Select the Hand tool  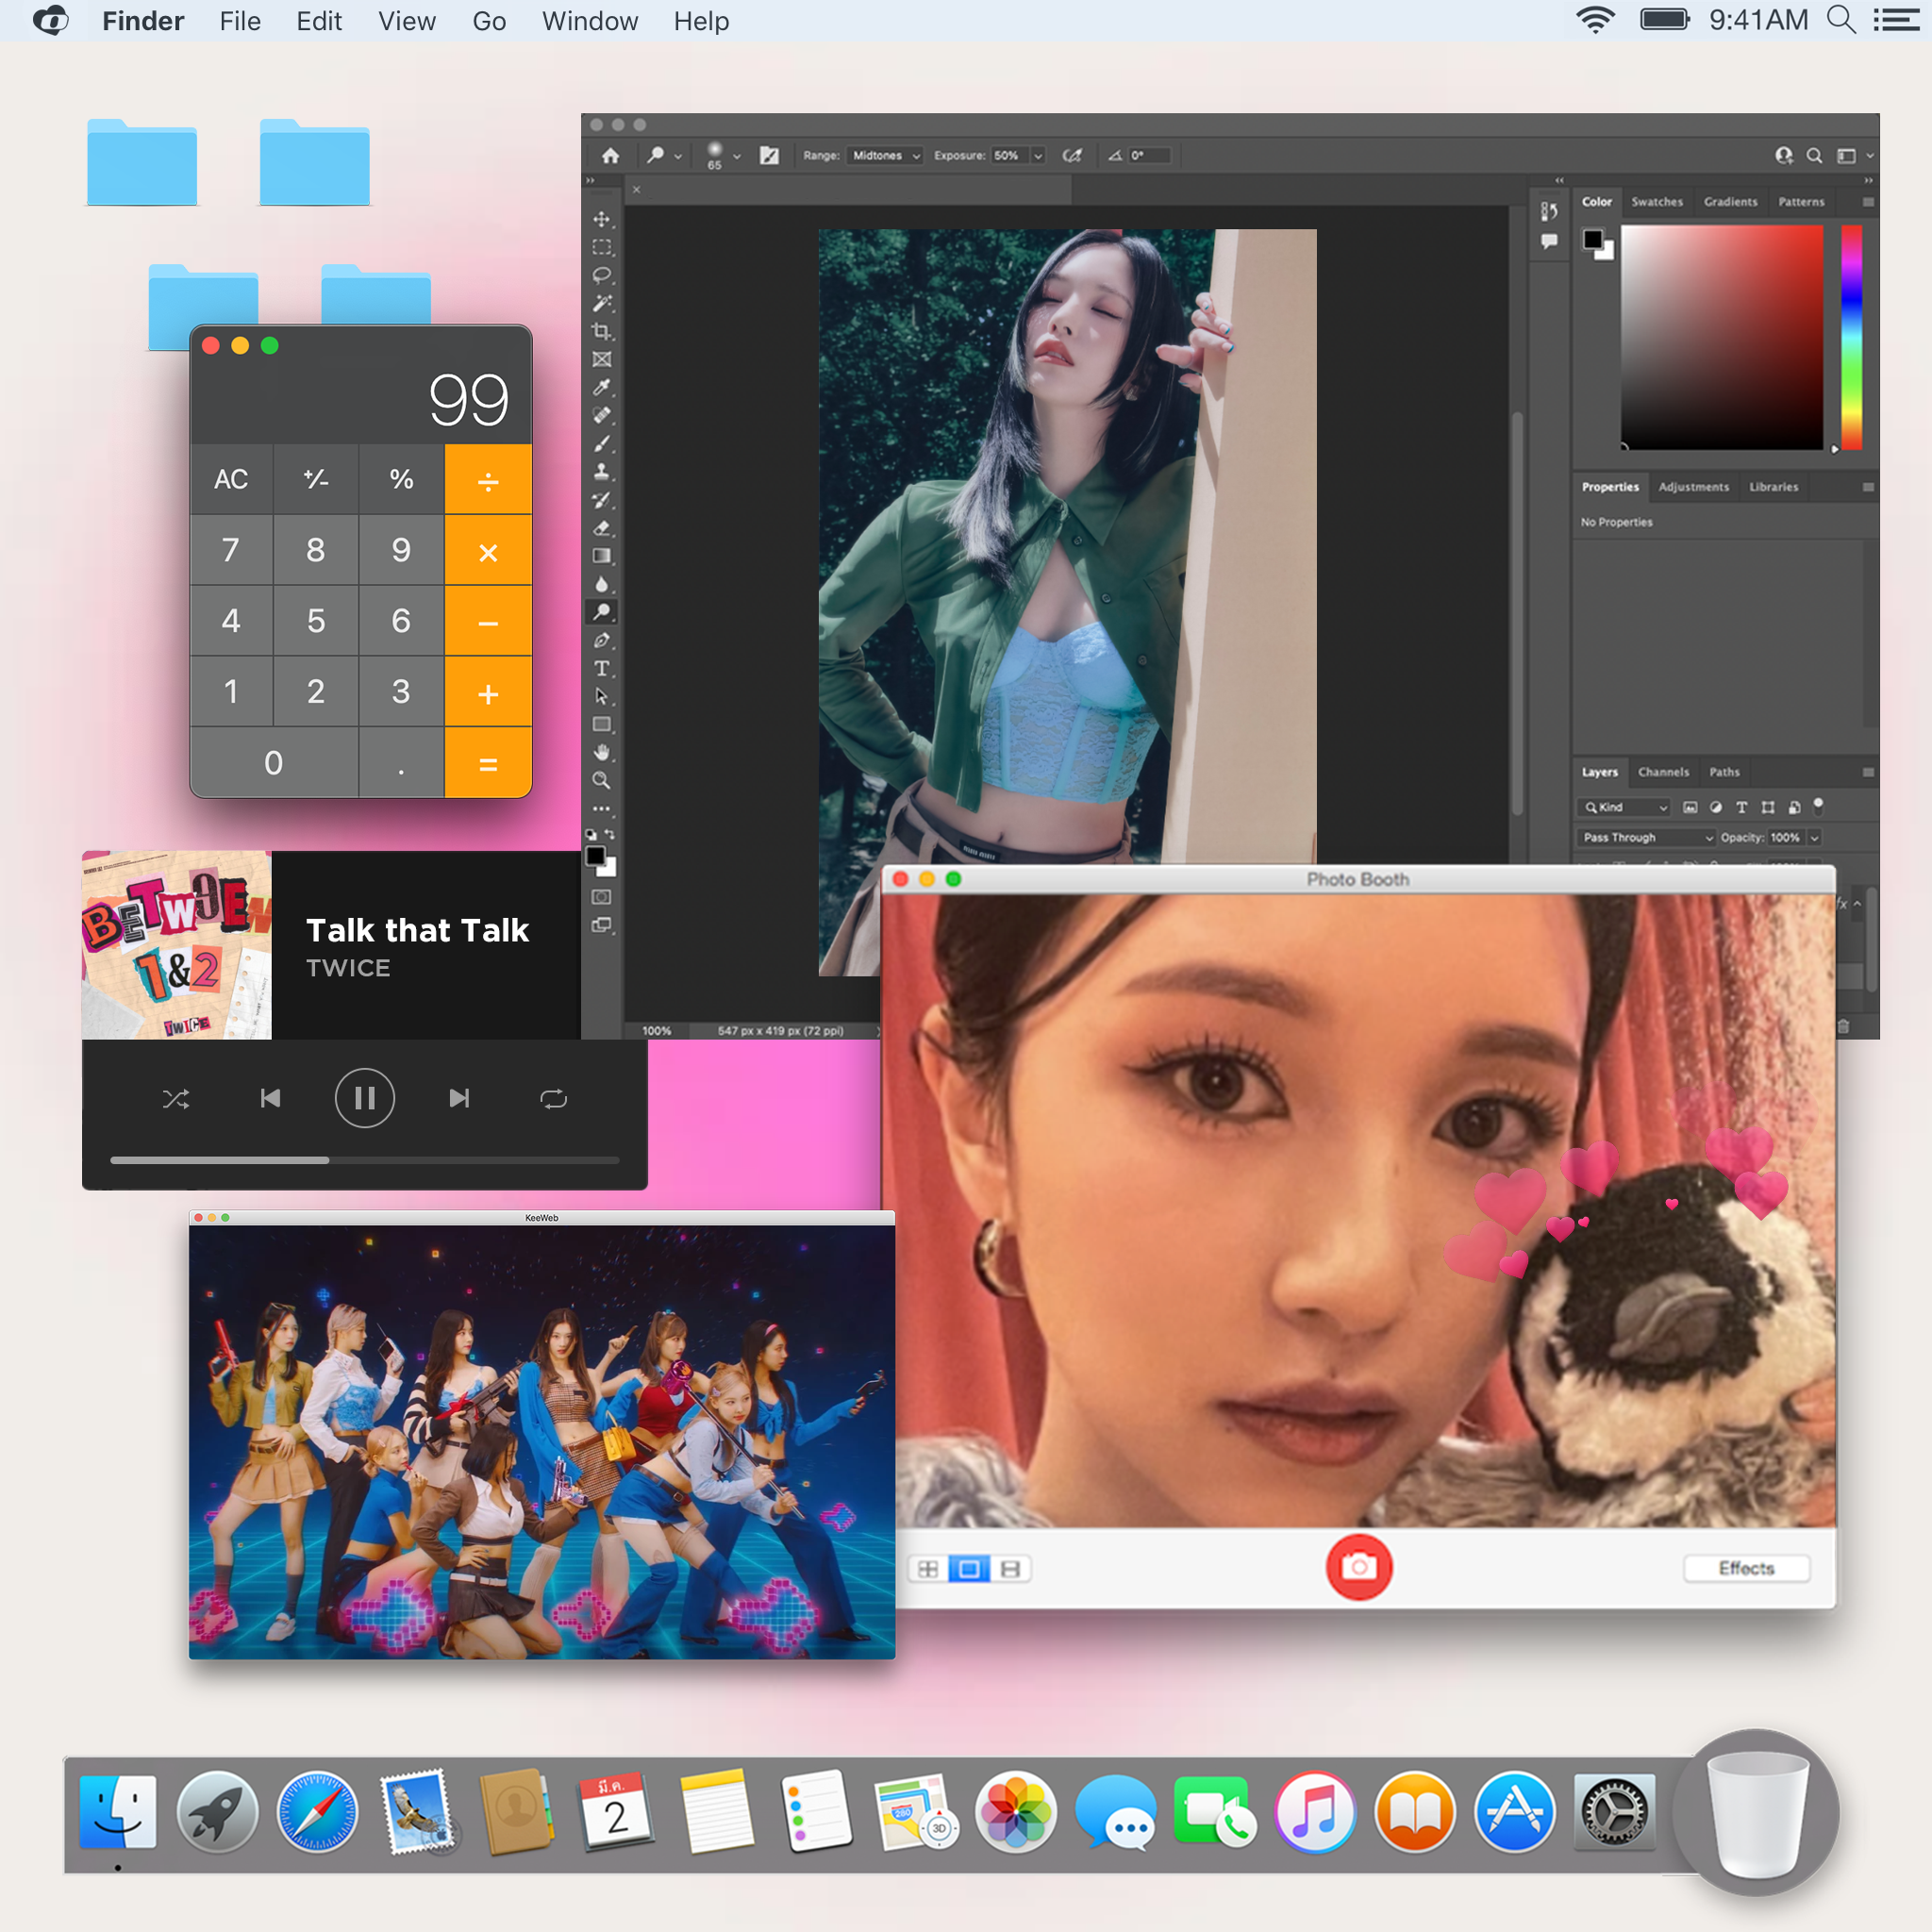coord(601,752)
